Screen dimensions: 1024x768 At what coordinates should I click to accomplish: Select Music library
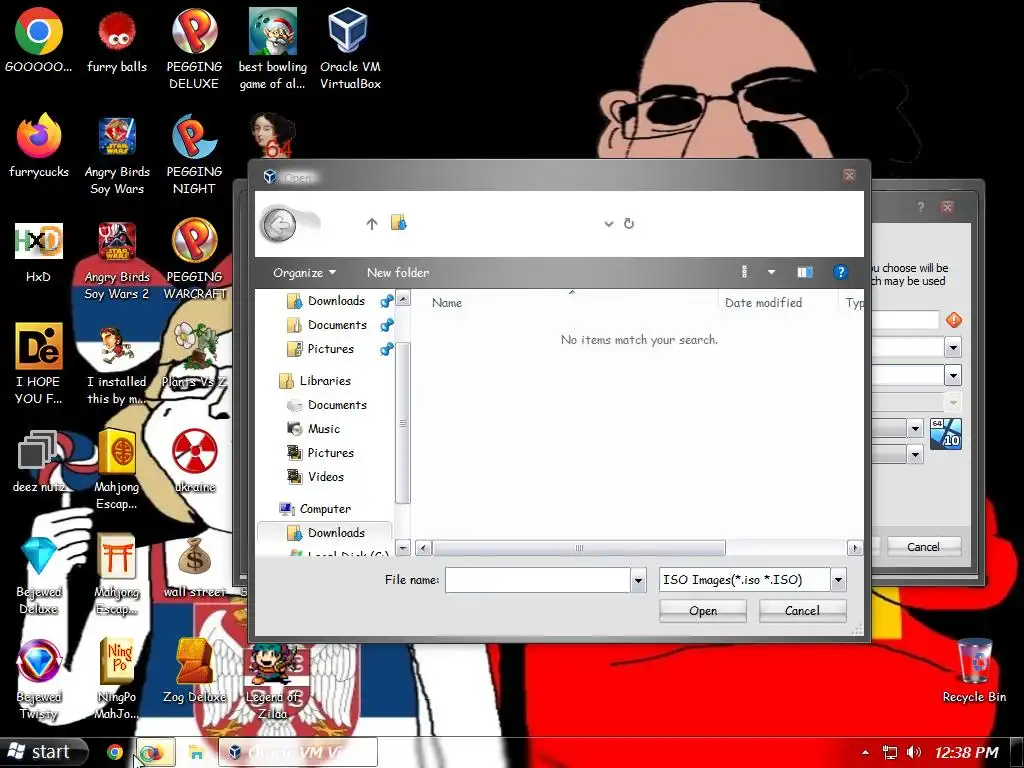click(323, 429)
